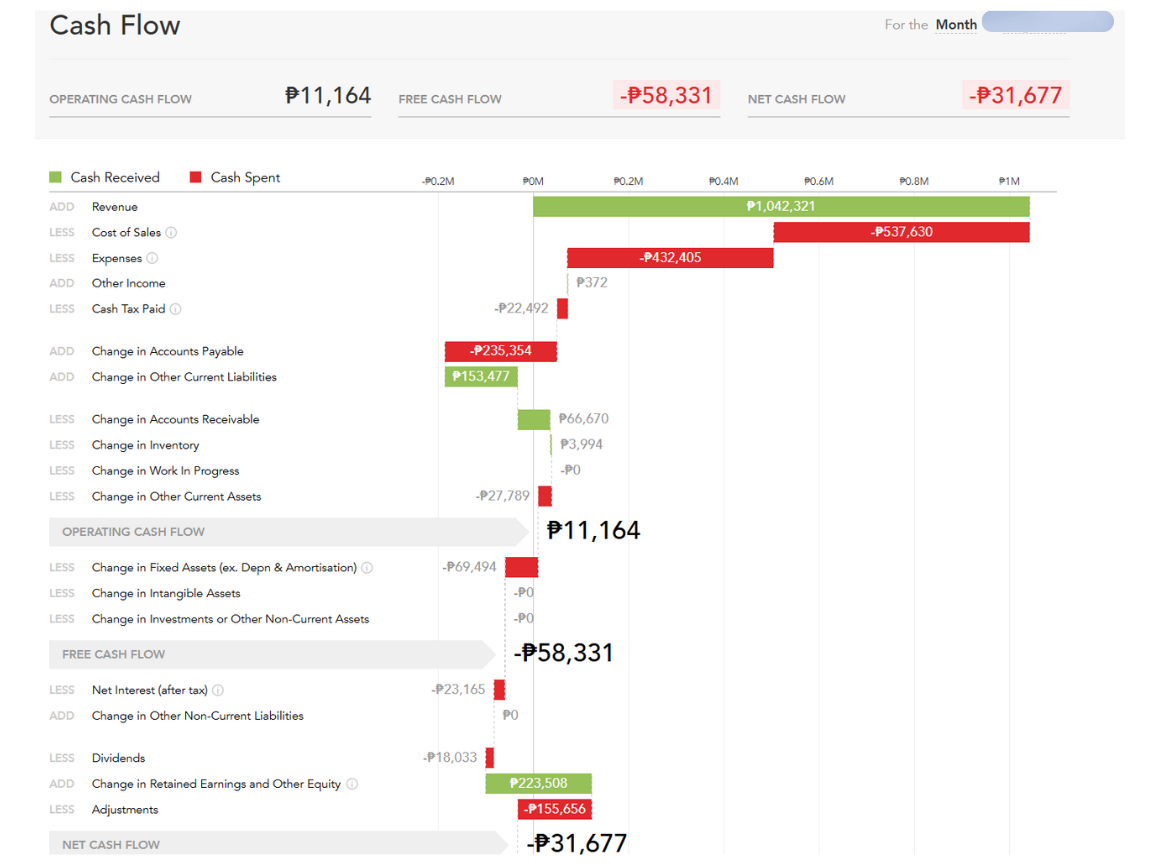Click Change in Accounts Receivable label
Image resolution: width=1160 pixels, height=865 pixels.
(175, 420)
